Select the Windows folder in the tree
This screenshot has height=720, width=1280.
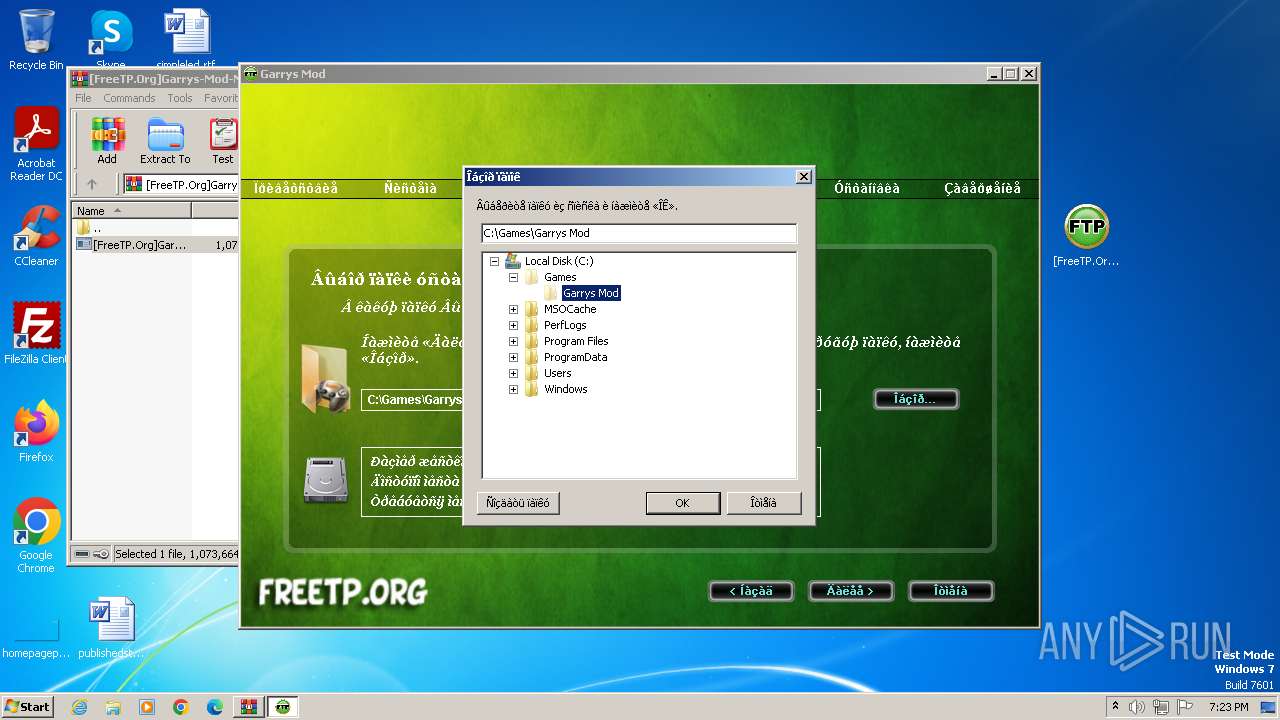click(x=565, y=389)
